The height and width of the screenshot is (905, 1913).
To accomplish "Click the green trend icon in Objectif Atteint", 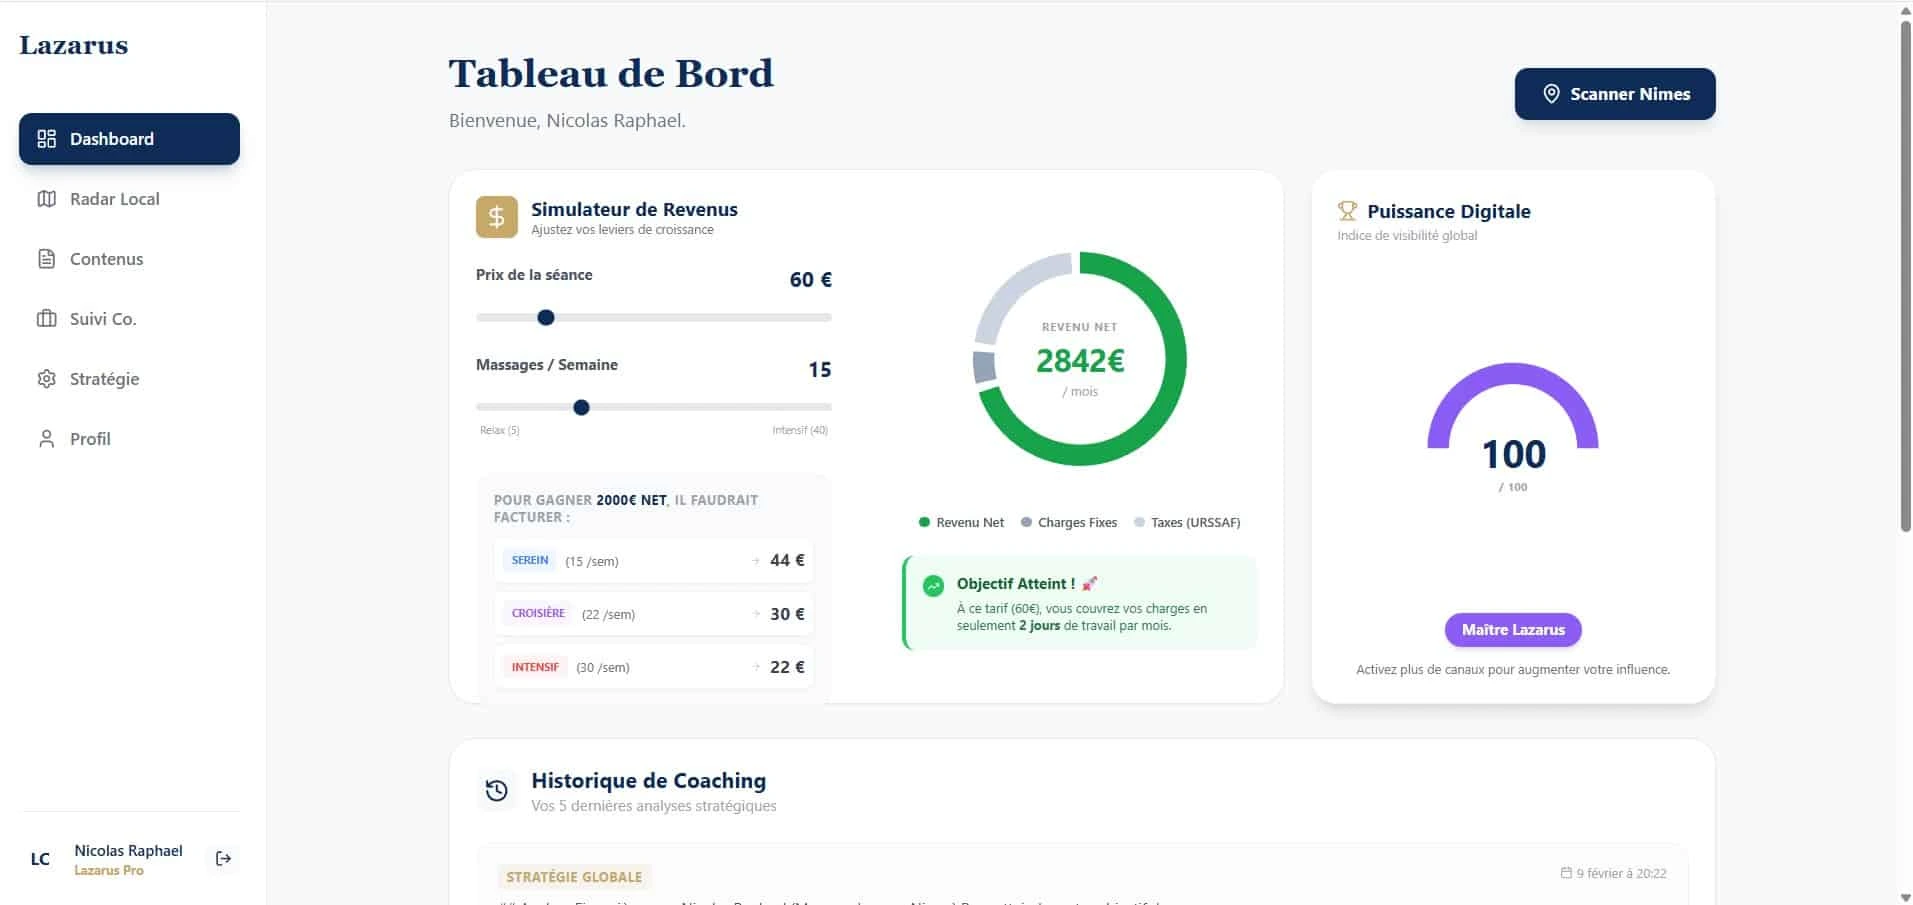I will coord(933,586).
